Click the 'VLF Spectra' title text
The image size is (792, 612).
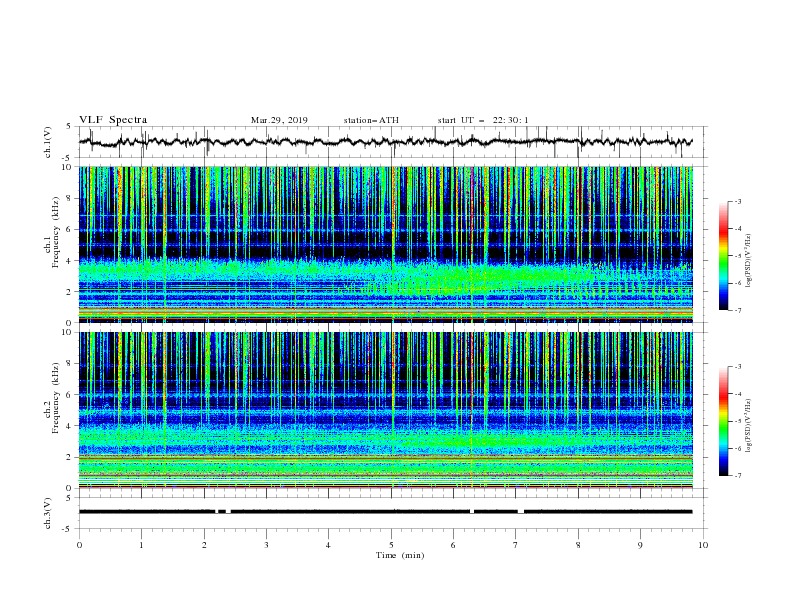(113, 120)
